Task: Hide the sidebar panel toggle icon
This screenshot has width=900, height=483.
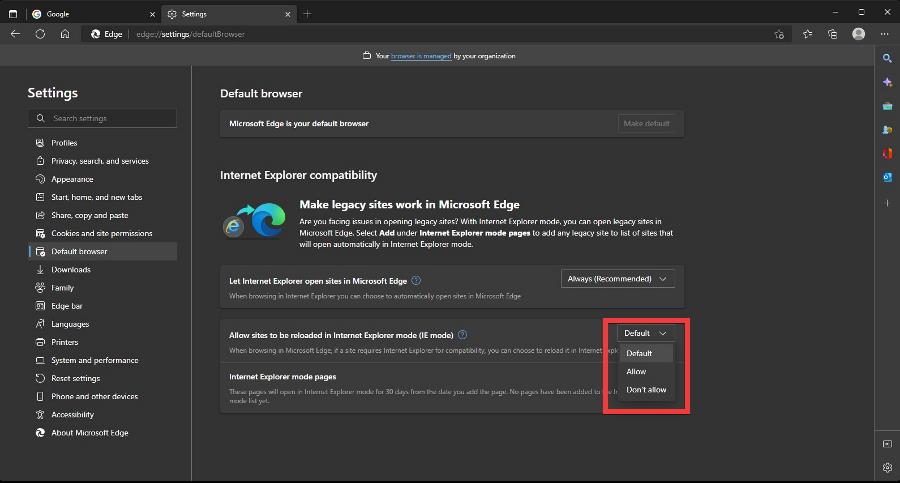Action: point(887,444)
